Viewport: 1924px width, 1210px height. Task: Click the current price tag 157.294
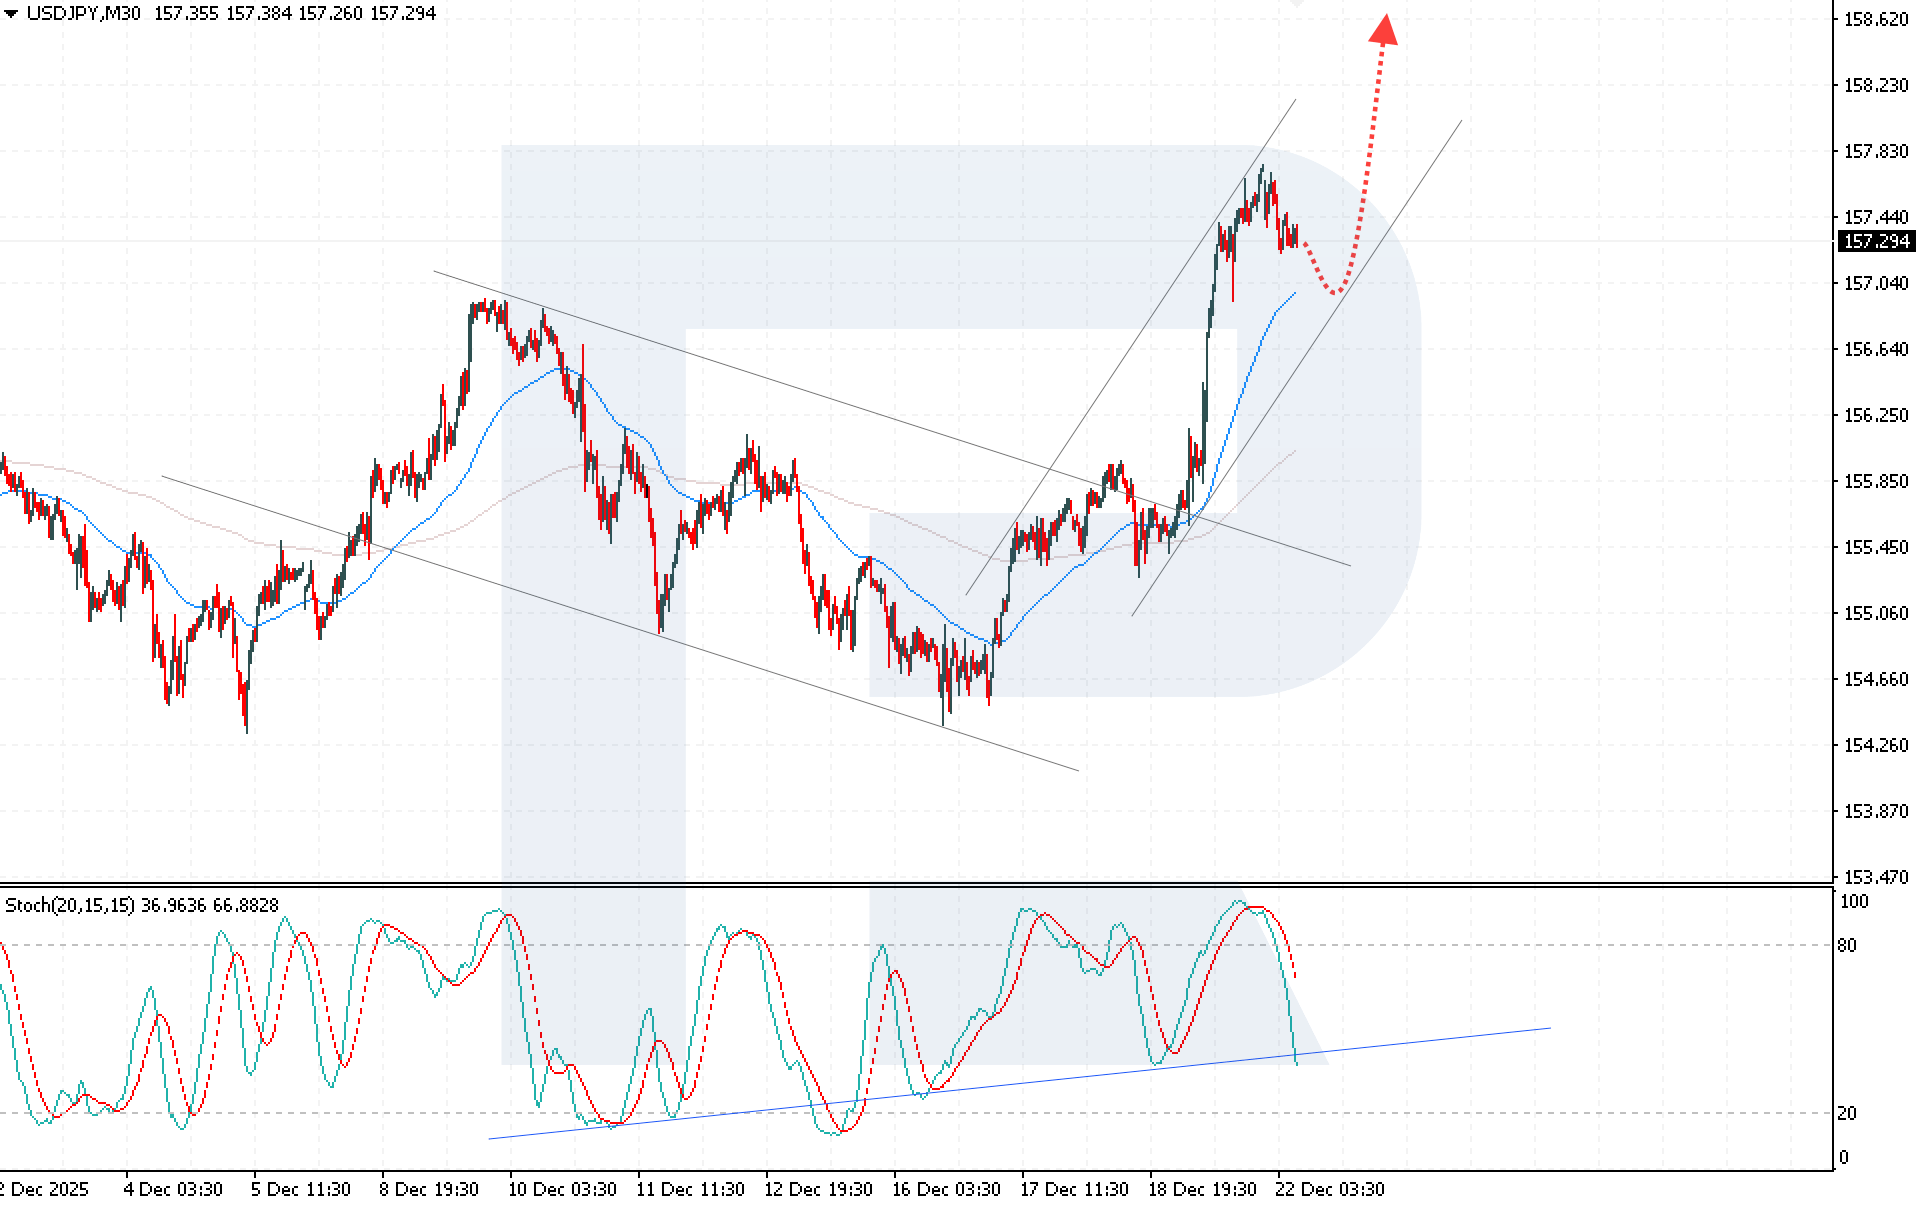pyautogui.click(x=1876, y=241)
